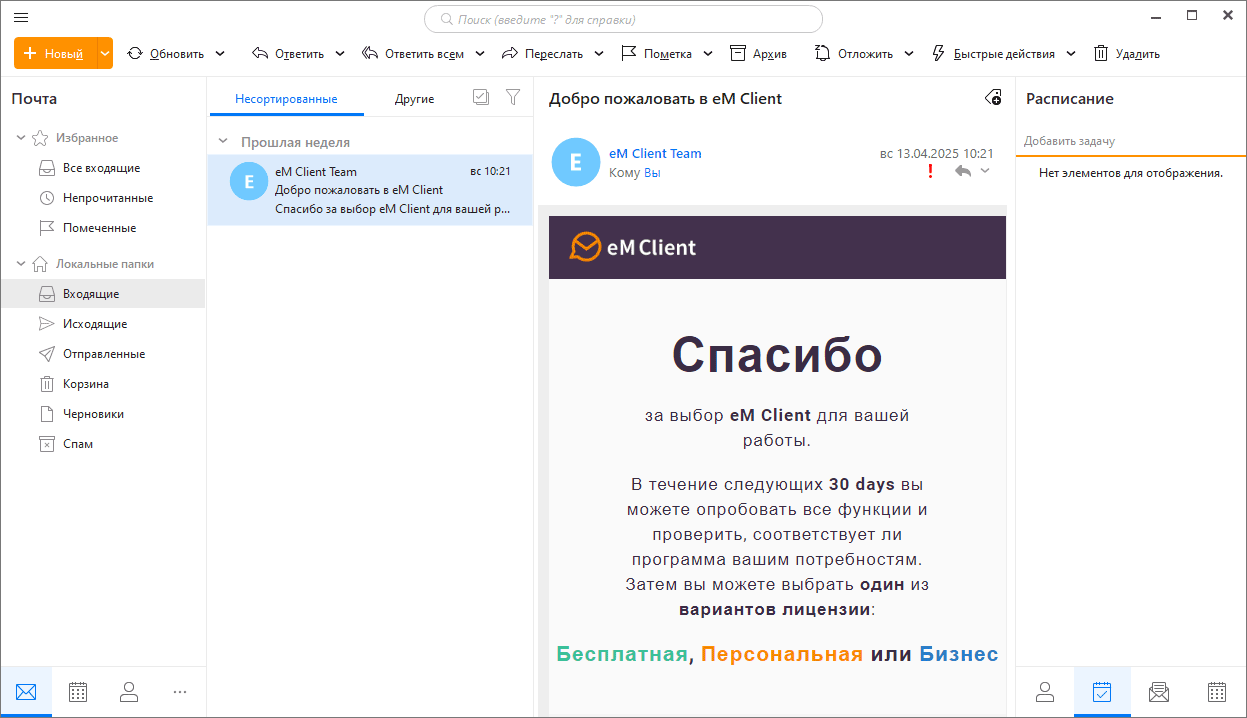Open the eM Client Team sender link
1247x718 pixels.
pos(655,153)
